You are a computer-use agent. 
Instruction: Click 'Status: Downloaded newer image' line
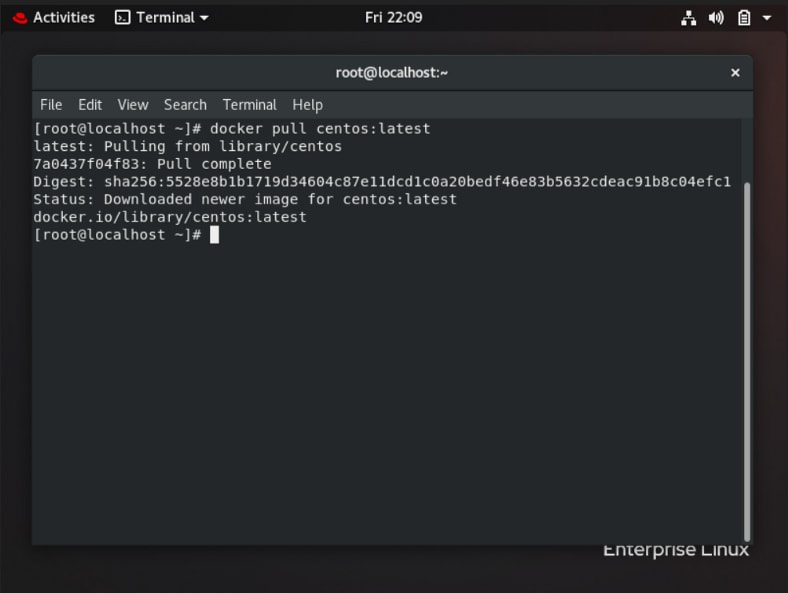point(245,200)
